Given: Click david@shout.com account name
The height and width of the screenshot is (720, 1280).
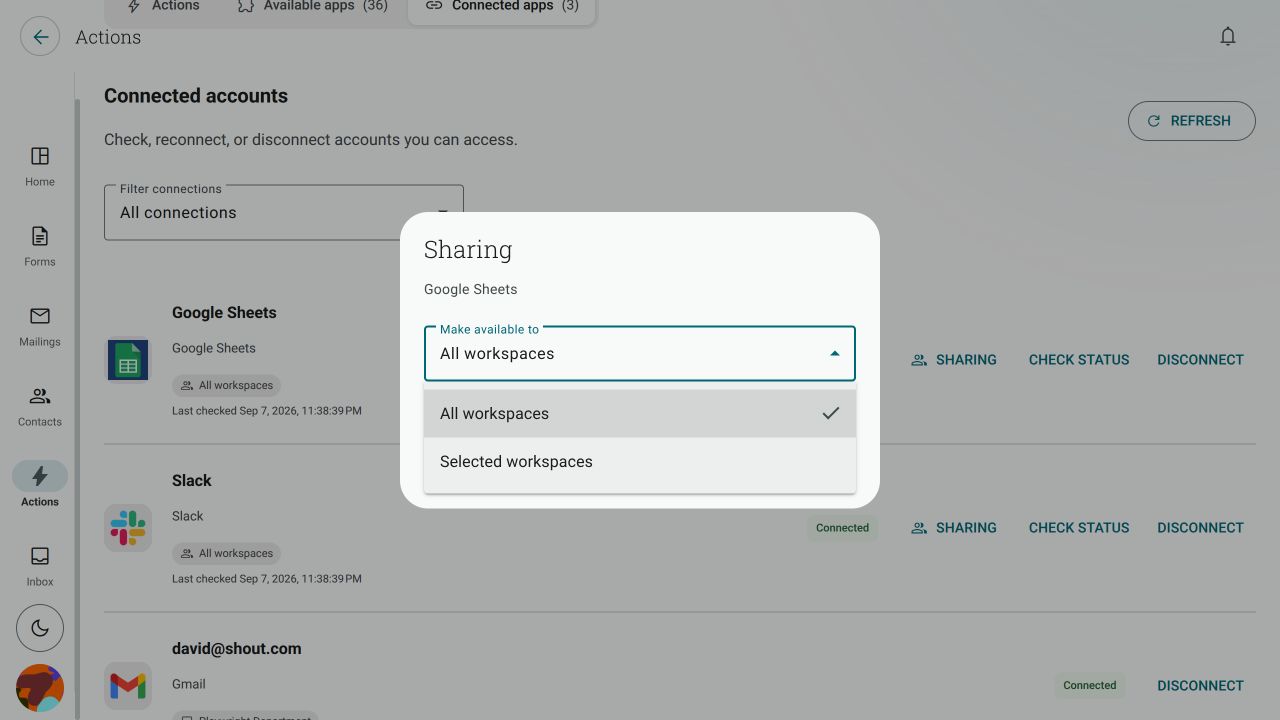Looking at the screenshot, I should coord(236,648).
